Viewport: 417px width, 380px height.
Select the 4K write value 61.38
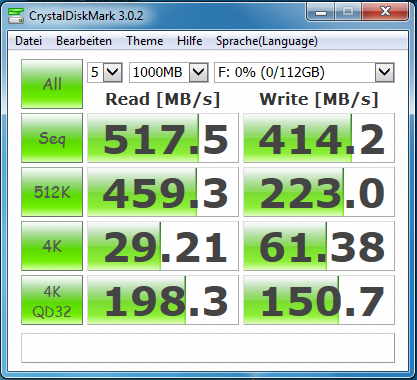tap(319, 246)
